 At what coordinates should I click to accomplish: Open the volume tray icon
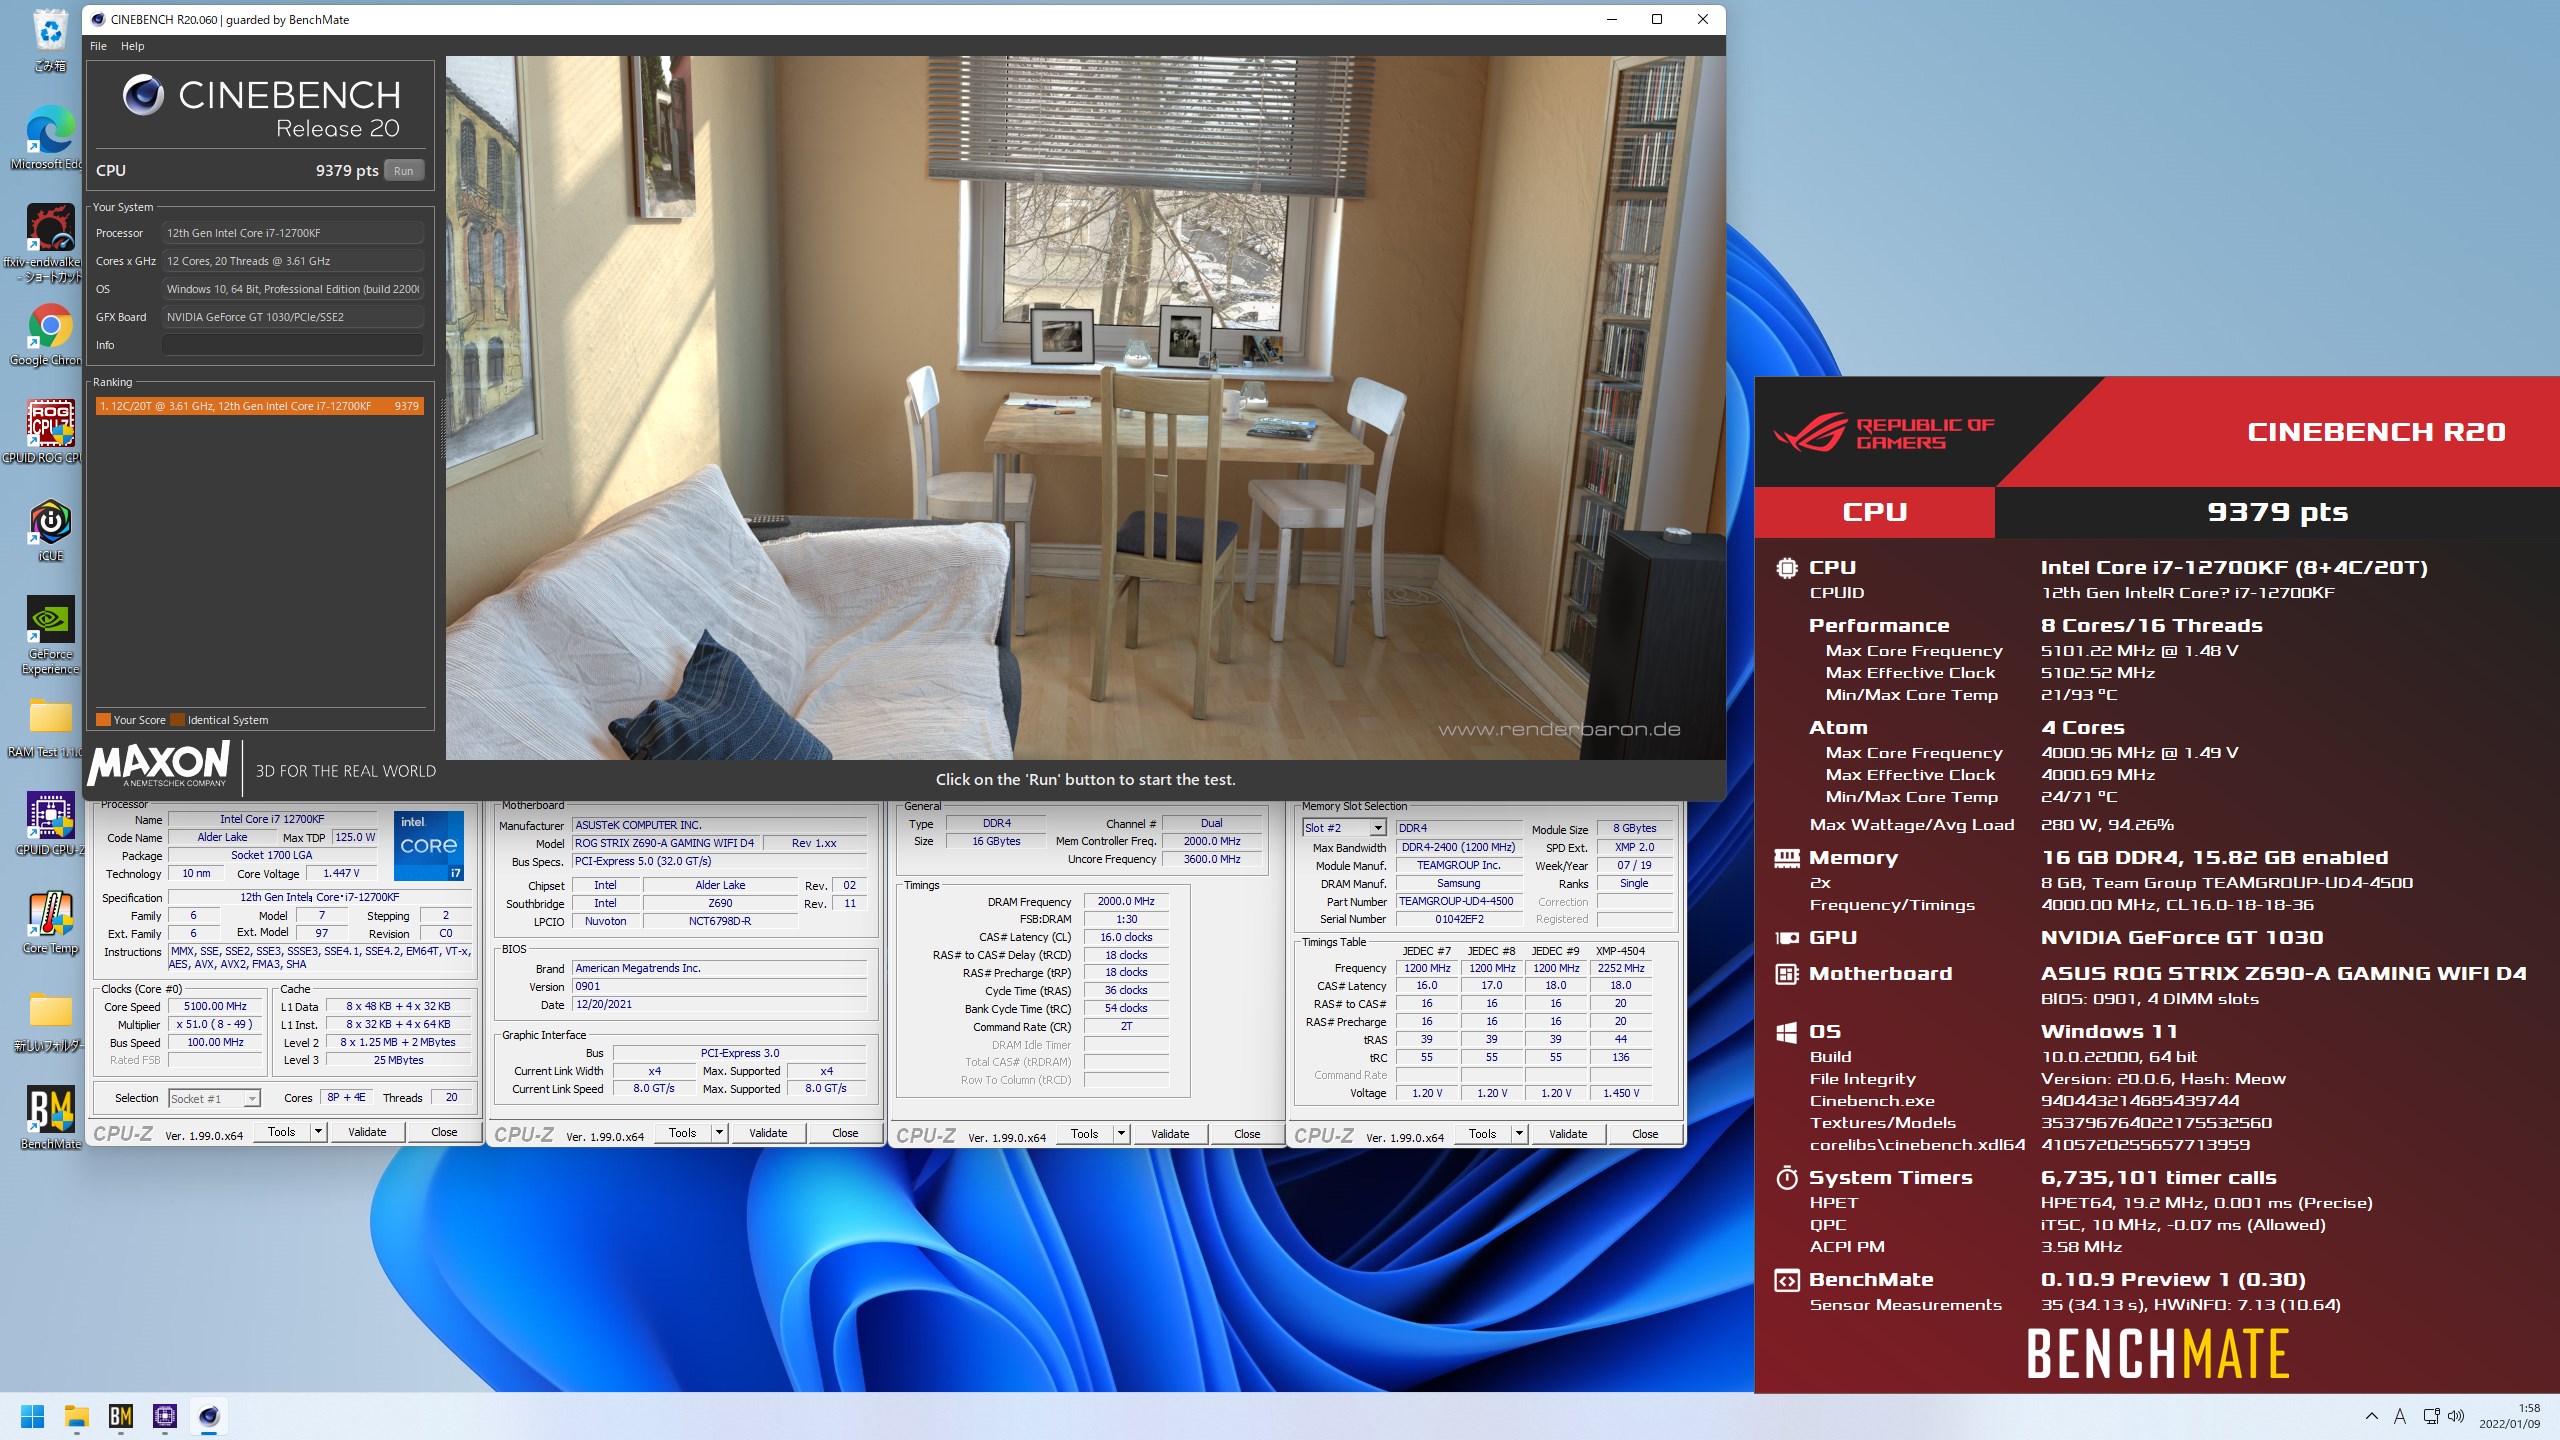[x=2456, y=1416]
